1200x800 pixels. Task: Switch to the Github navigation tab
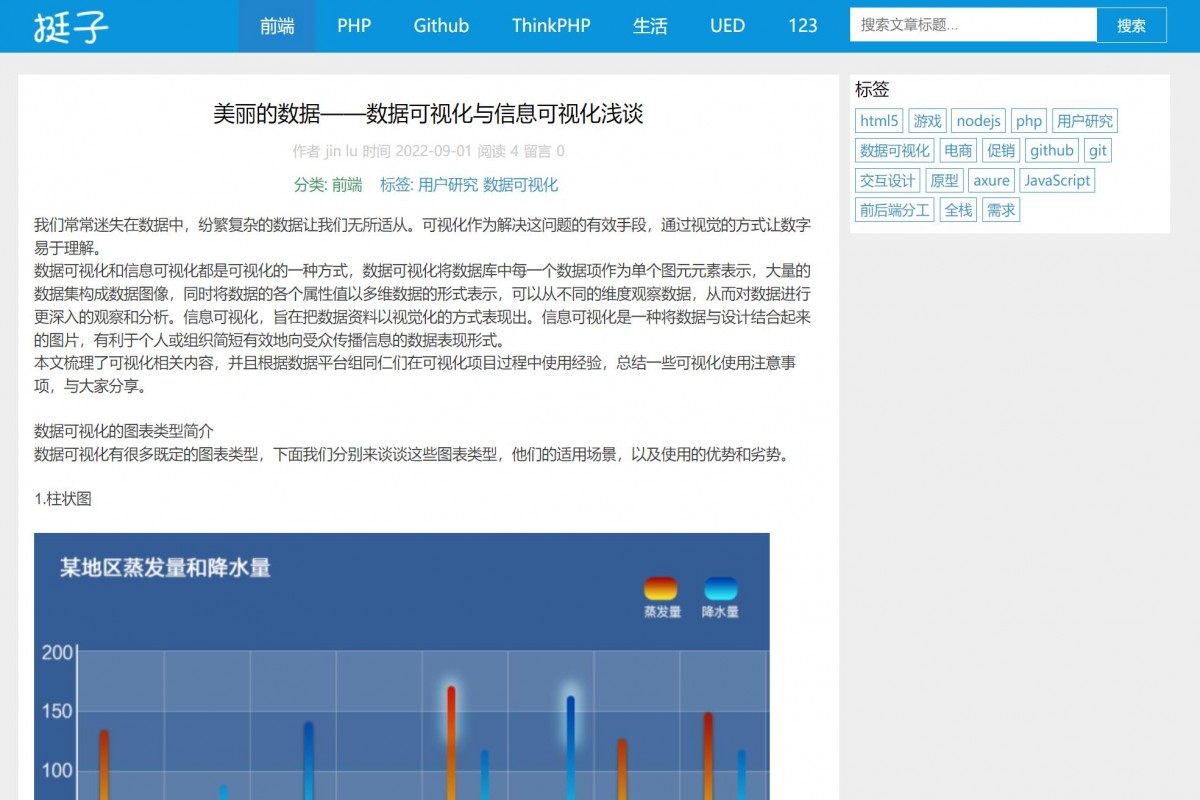click(x=441, y=27)
